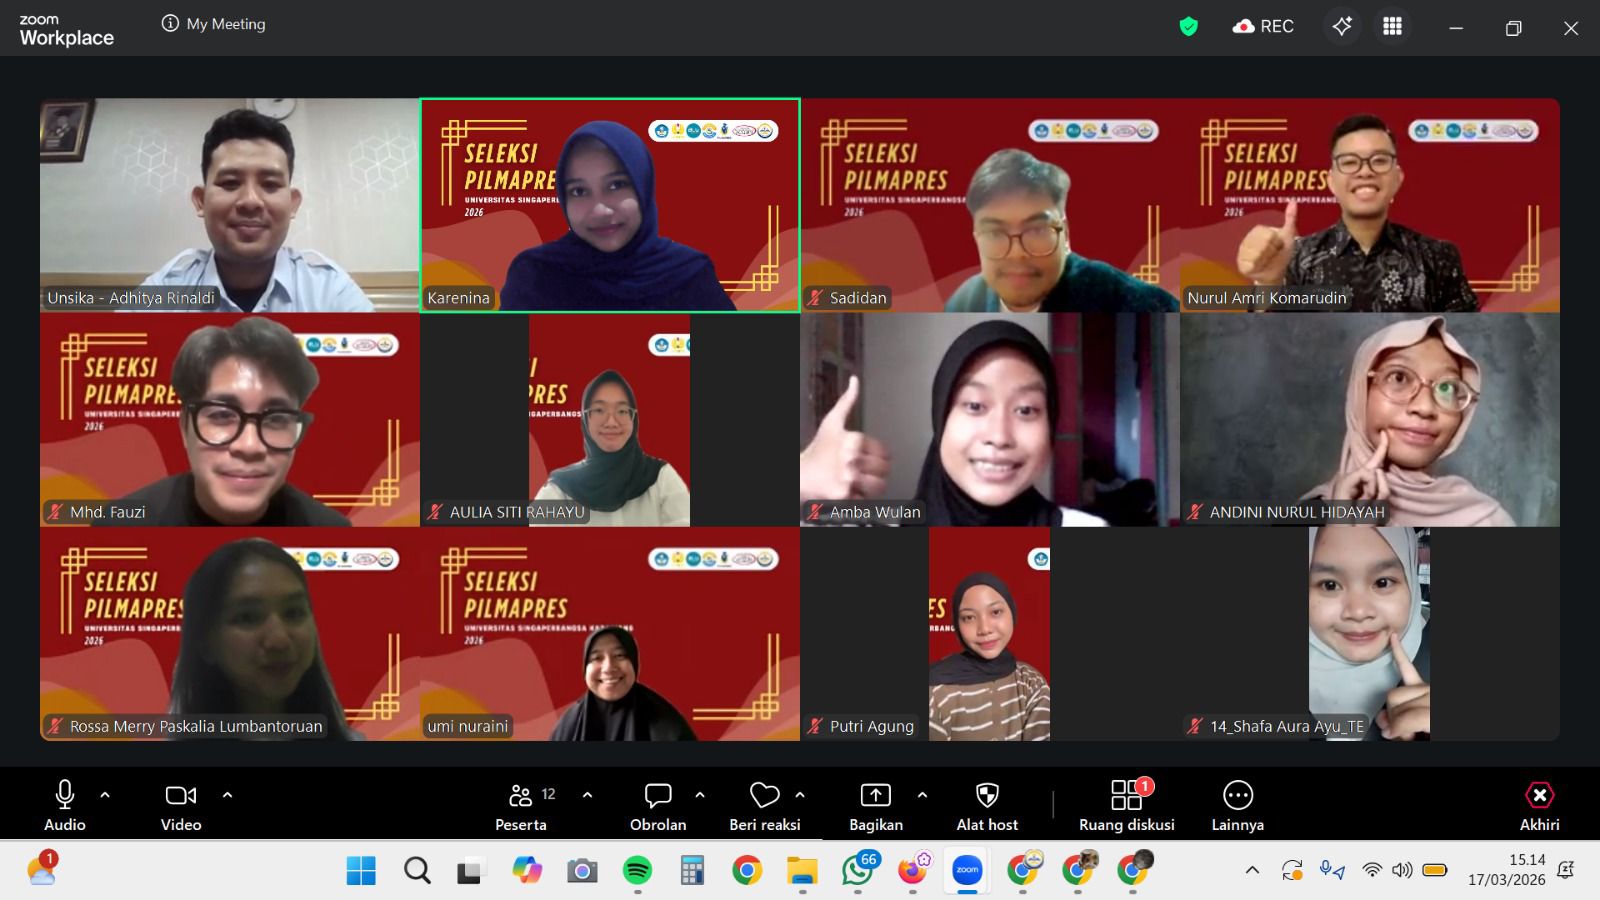Mute the Audio microphone

point(64,795)
